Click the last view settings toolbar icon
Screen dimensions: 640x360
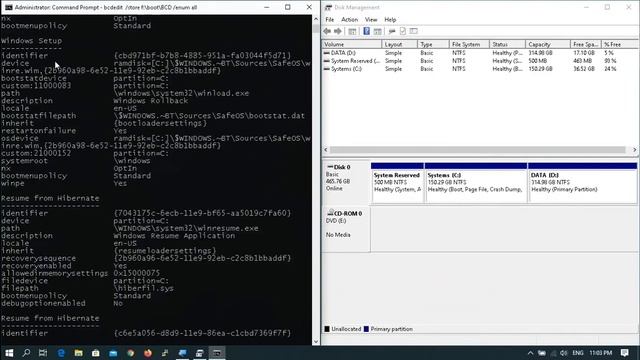413,31
